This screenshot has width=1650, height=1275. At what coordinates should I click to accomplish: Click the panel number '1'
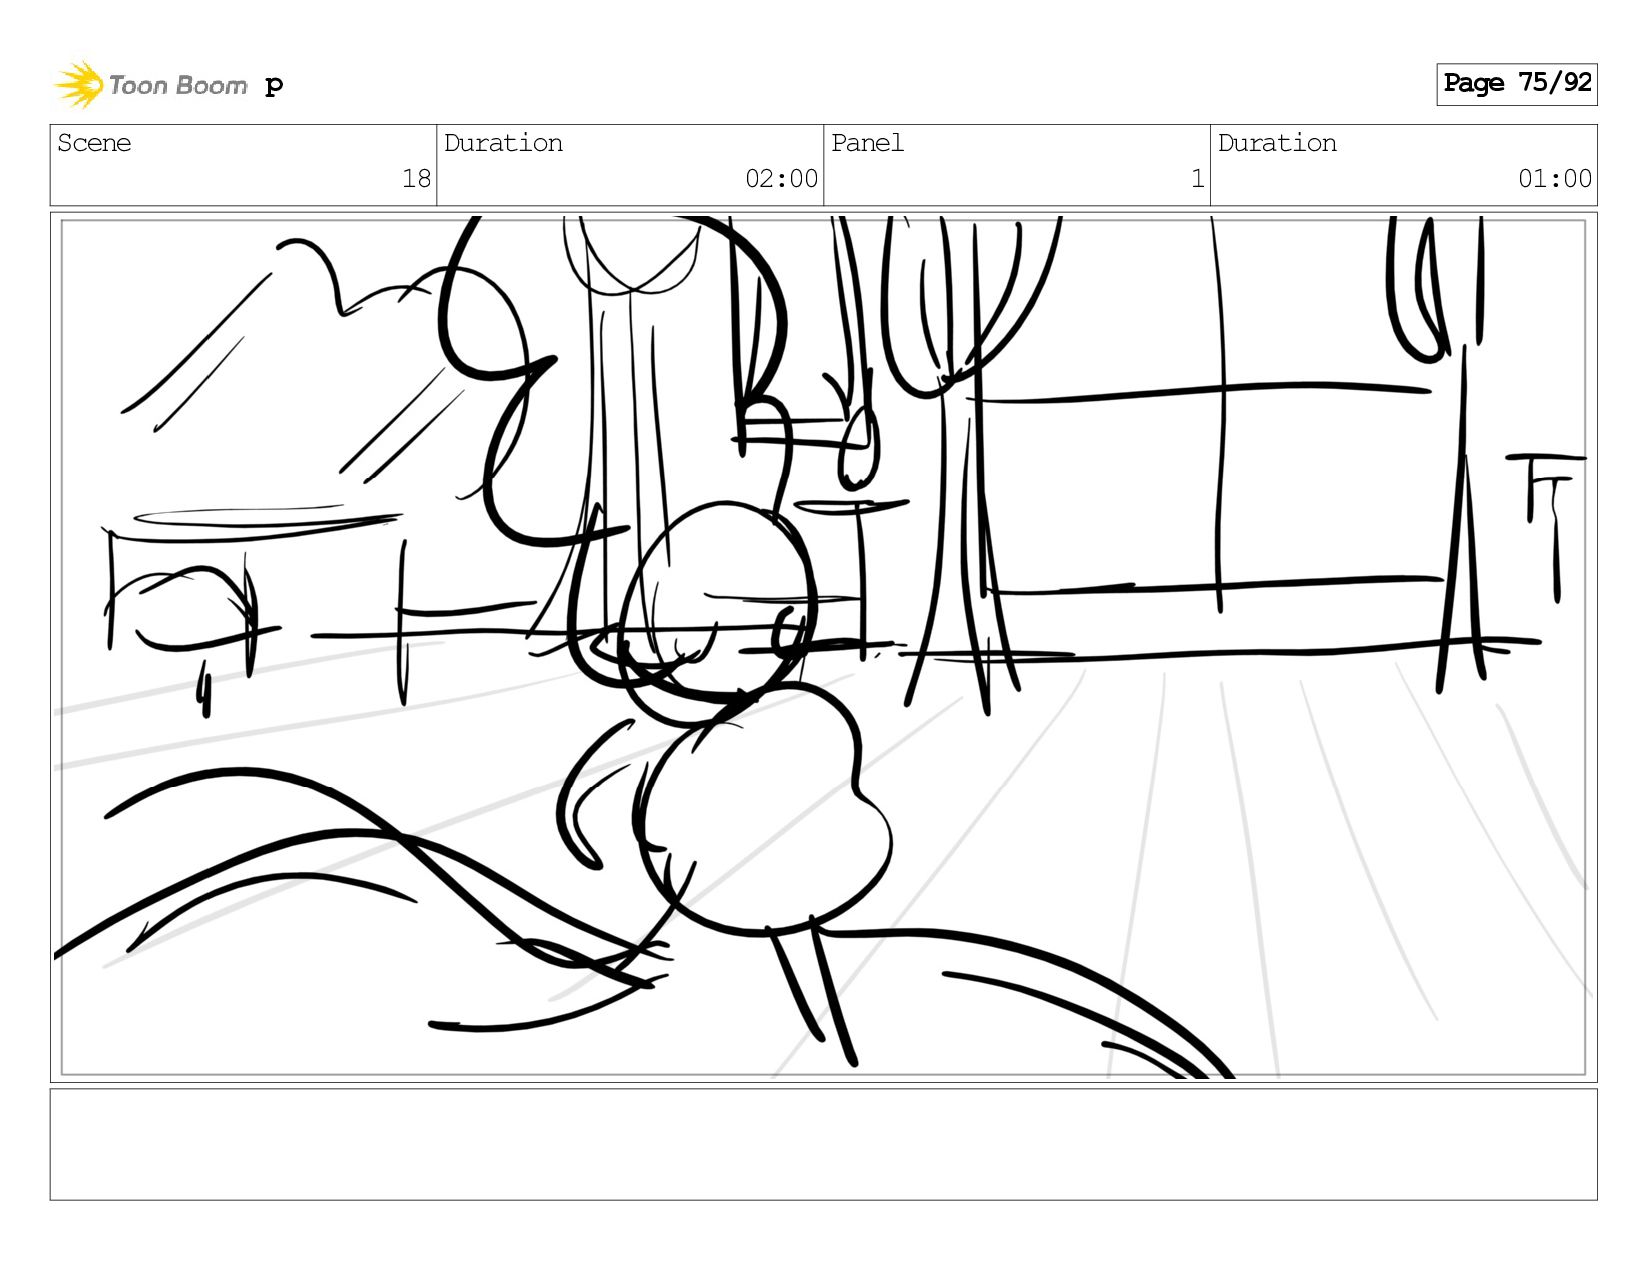click(1197, 179)
